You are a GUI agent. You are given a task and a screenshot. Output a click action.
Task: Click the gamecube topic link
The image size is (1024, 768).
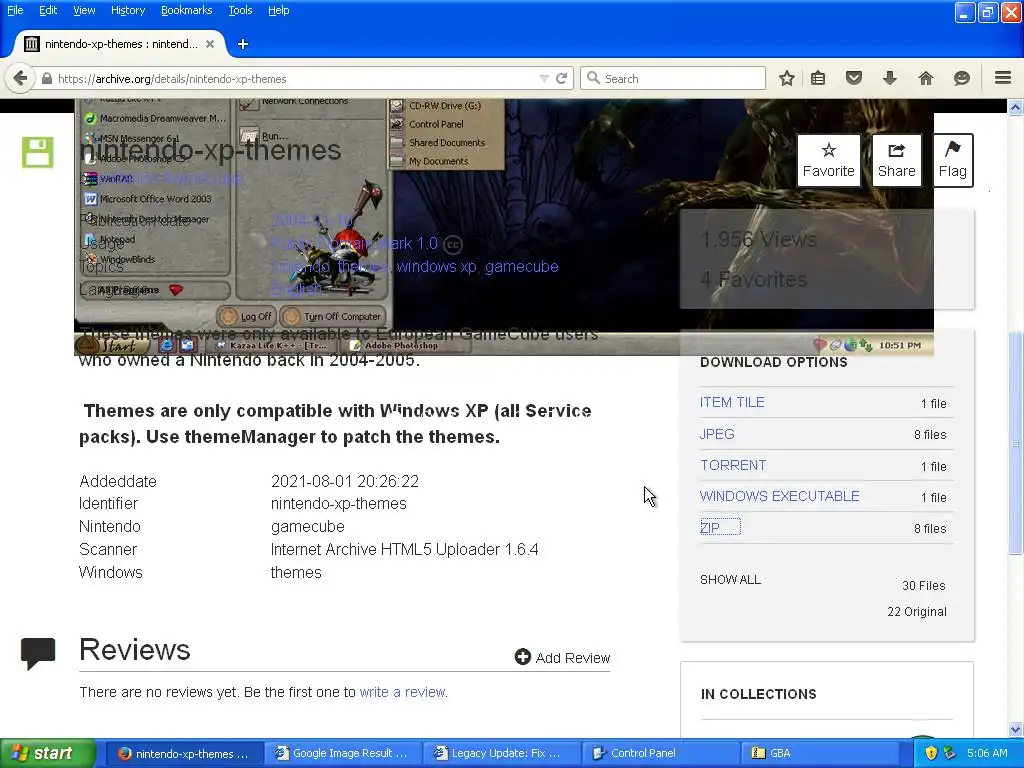521,266
